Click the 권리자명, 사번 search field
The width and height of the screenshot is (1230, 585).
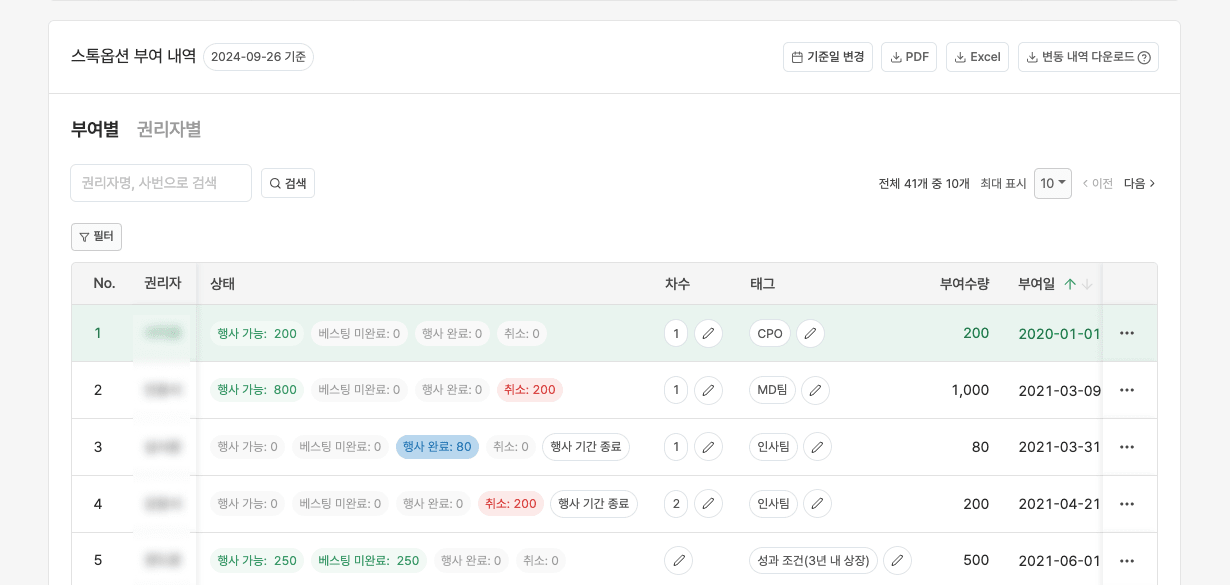(161, 183)
